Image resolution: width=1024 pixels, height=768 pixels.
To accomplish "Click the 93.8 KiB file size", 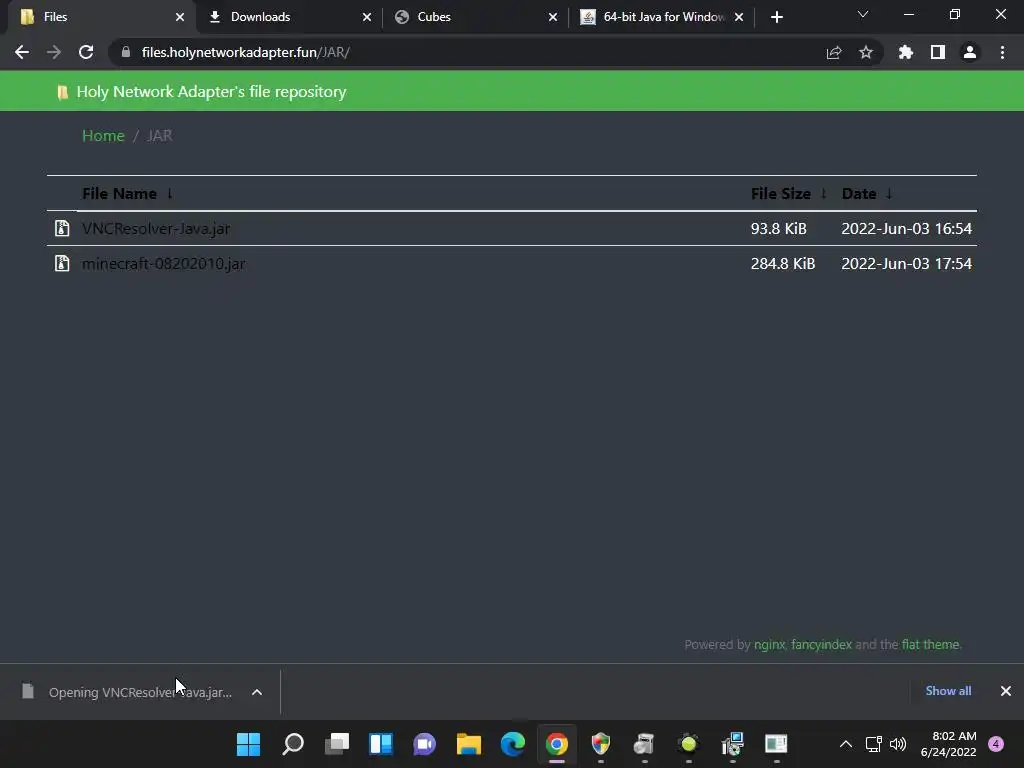I will pos(778,229).
